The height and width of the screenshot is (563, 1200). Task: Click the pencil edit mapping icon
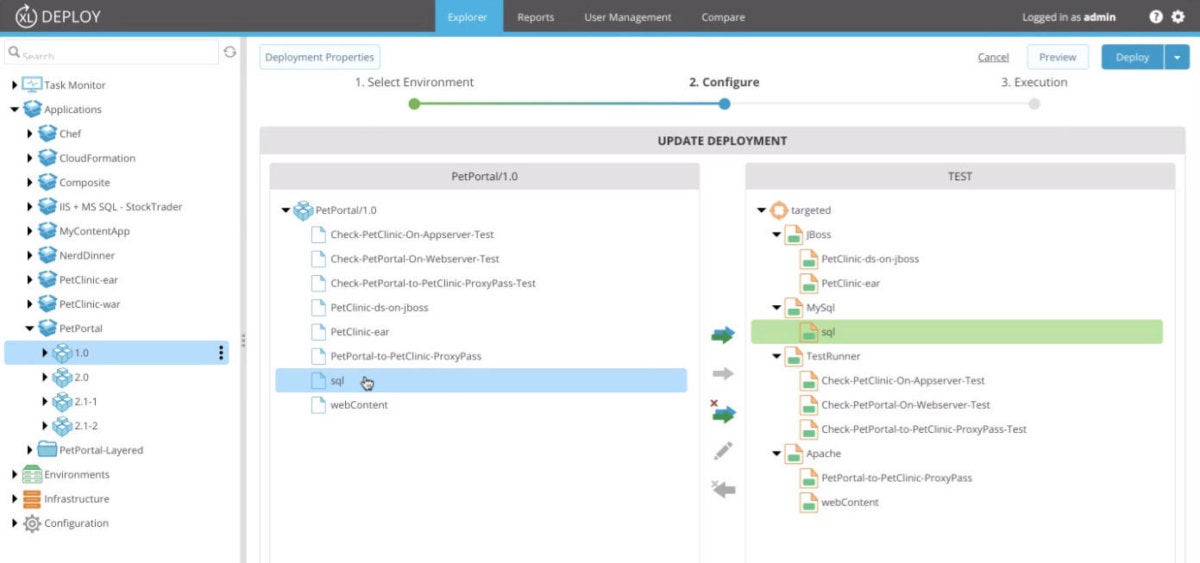pos(723,451)
